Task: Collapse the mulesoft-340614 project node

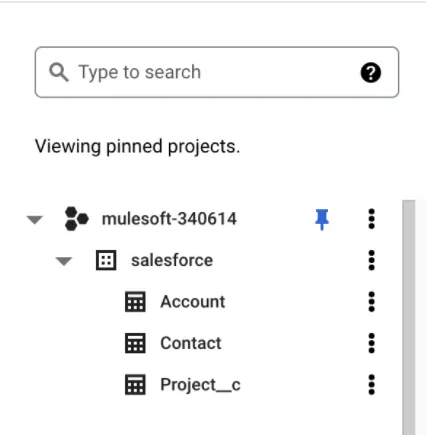Action: point(35,219)
